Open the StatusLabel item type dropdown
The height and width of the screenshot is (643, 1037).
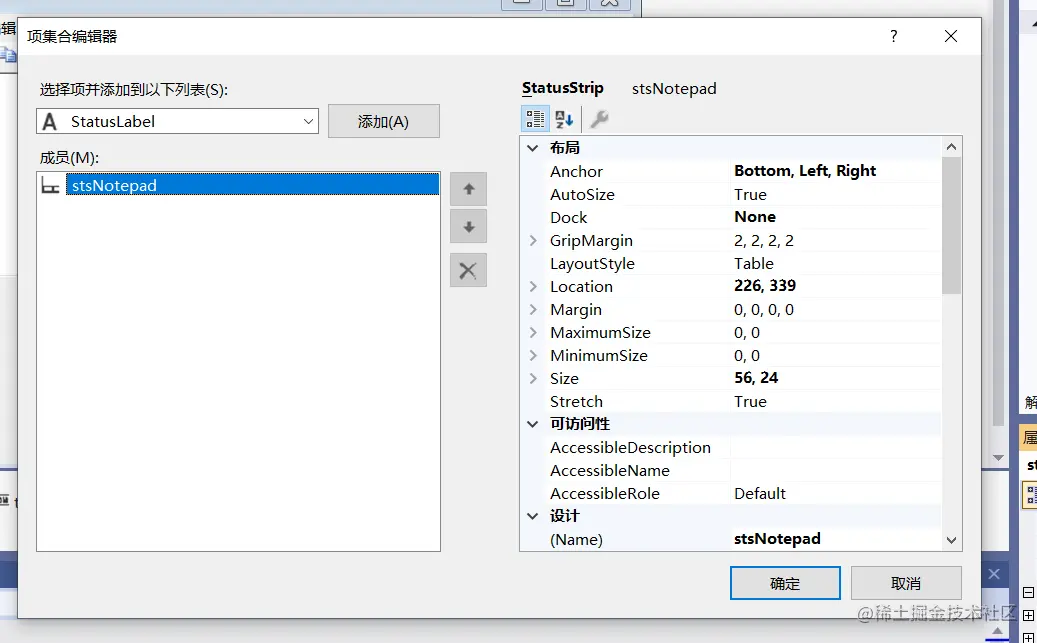click(x=308, y=121)
